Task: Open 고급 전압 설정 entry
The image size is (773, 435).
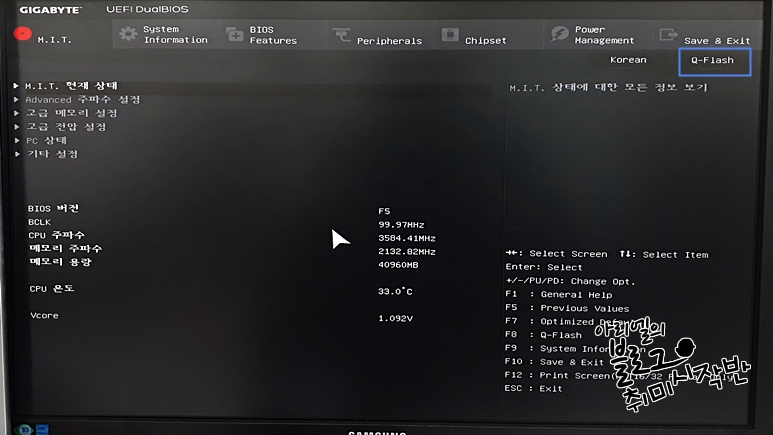Action: 67,127
